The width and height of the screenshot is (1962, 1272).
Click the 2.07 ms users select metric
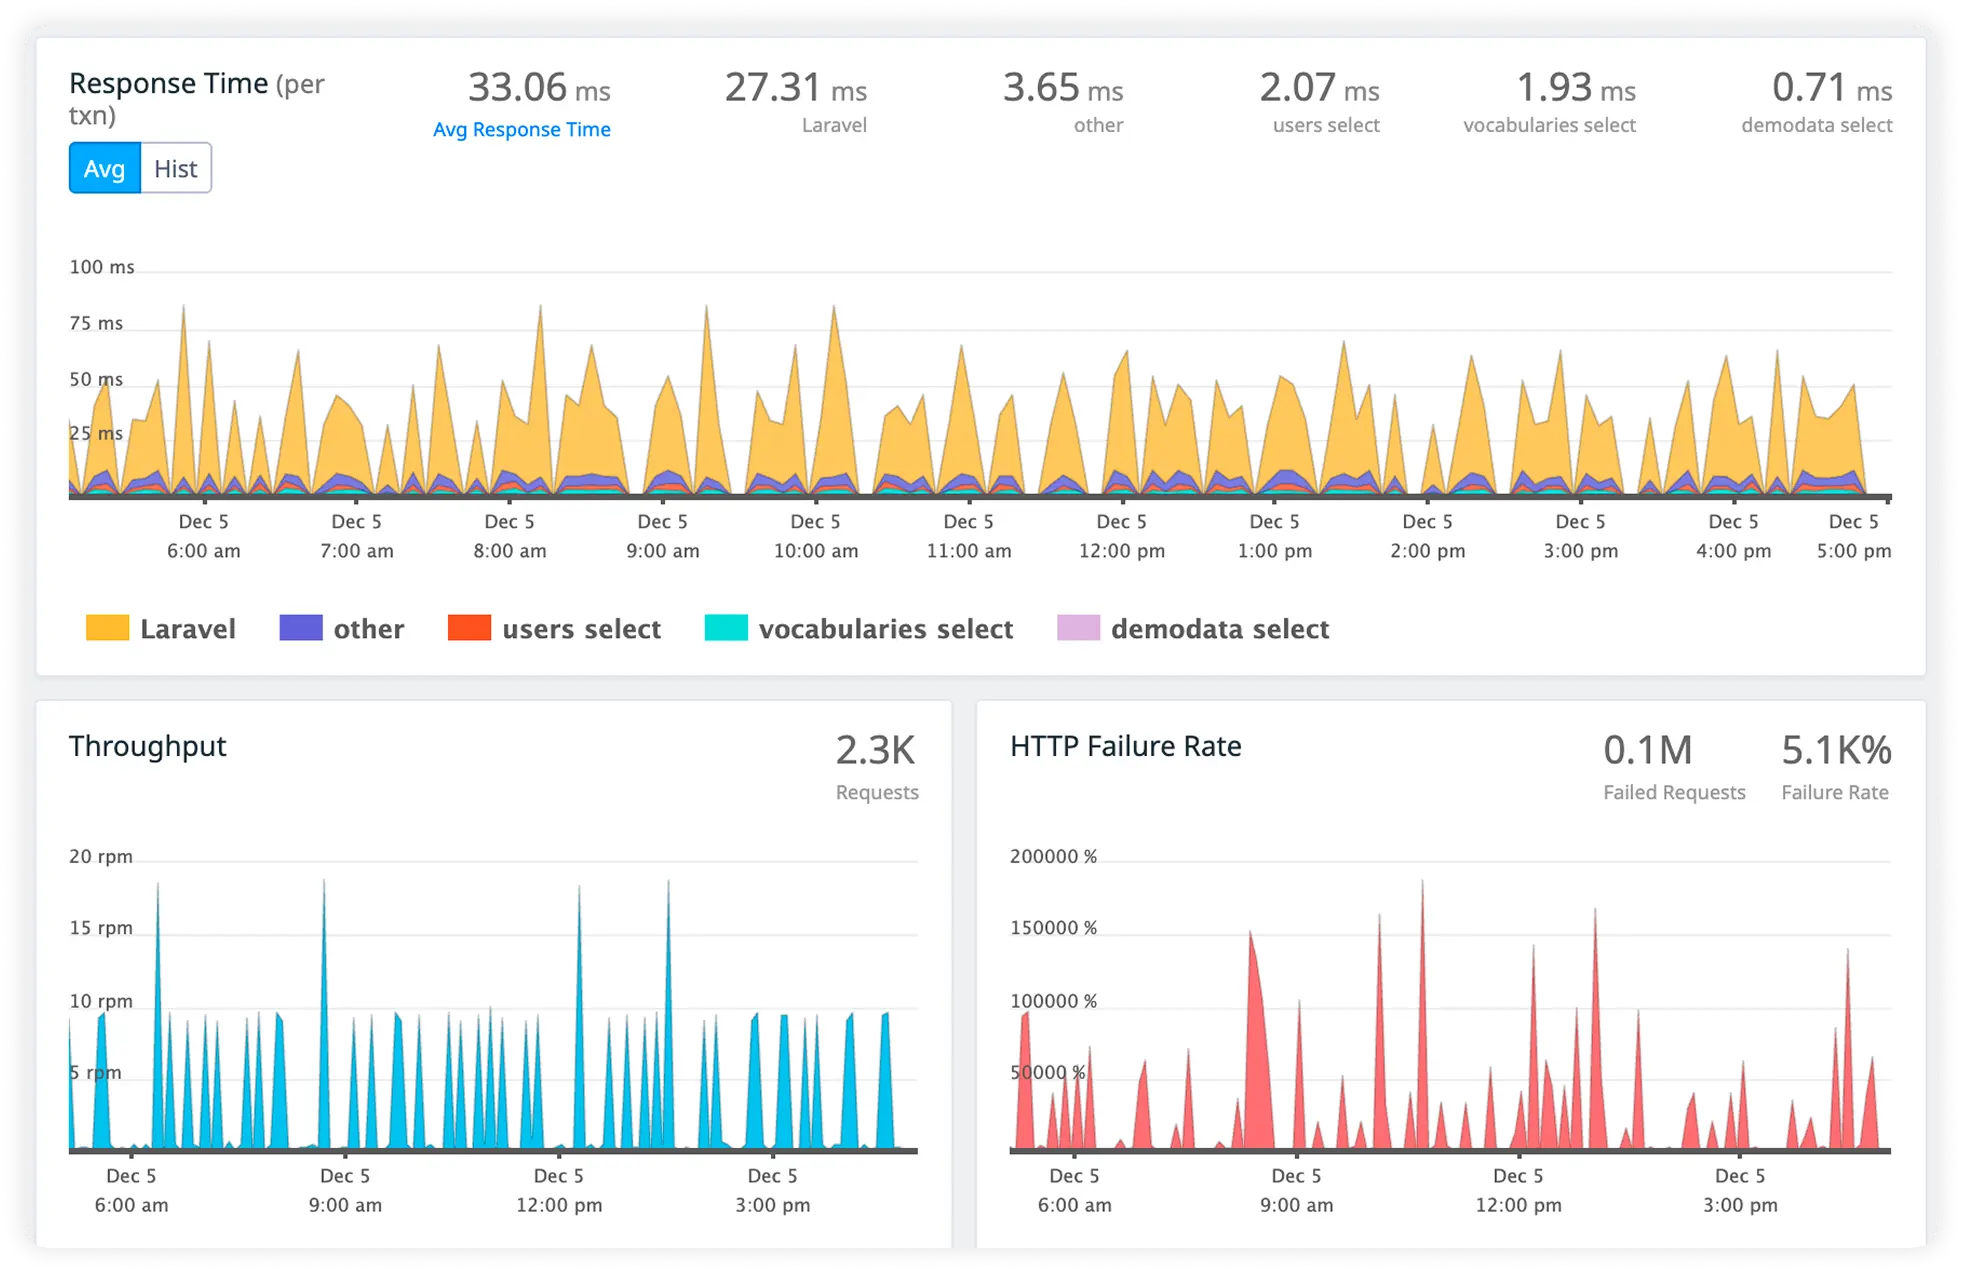(x=1320, y=88)
